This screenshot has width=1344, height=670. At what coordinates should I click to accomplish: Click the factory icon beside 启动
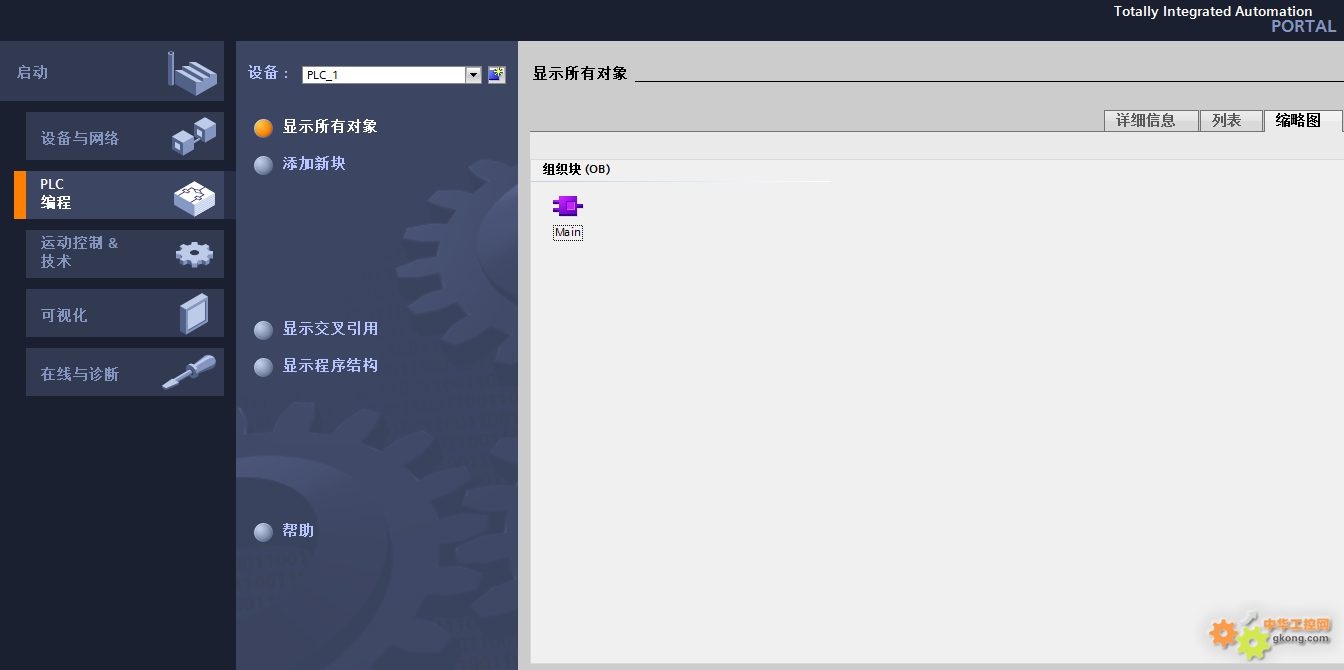tap(193, 73)
